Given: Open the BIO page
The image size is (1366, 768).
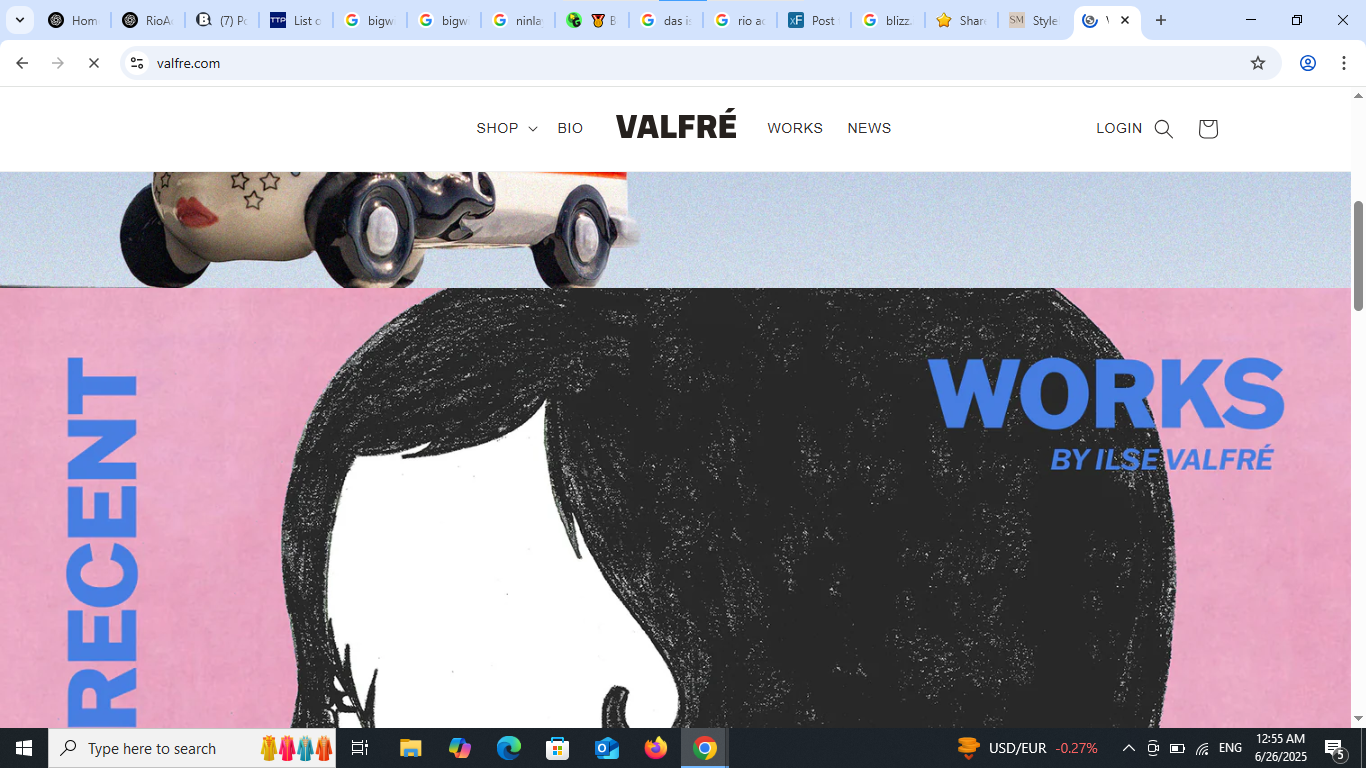Looking at the screenshot, I should click(x=570, y=128).
